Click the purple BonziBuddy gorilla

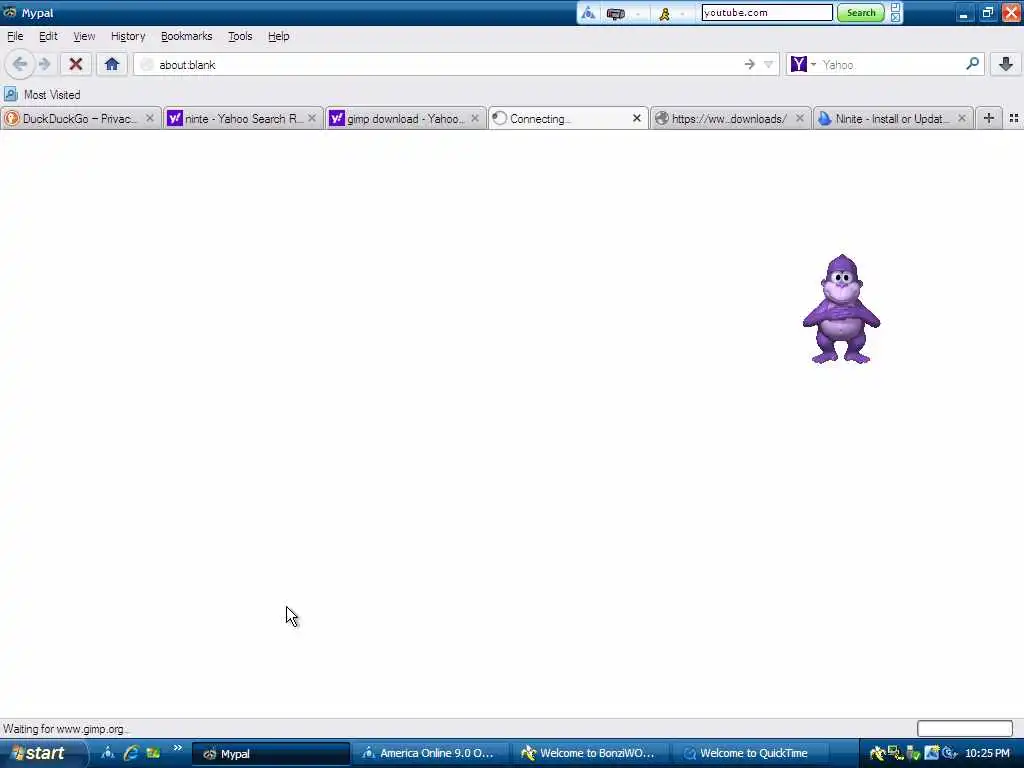click(841, 309)
